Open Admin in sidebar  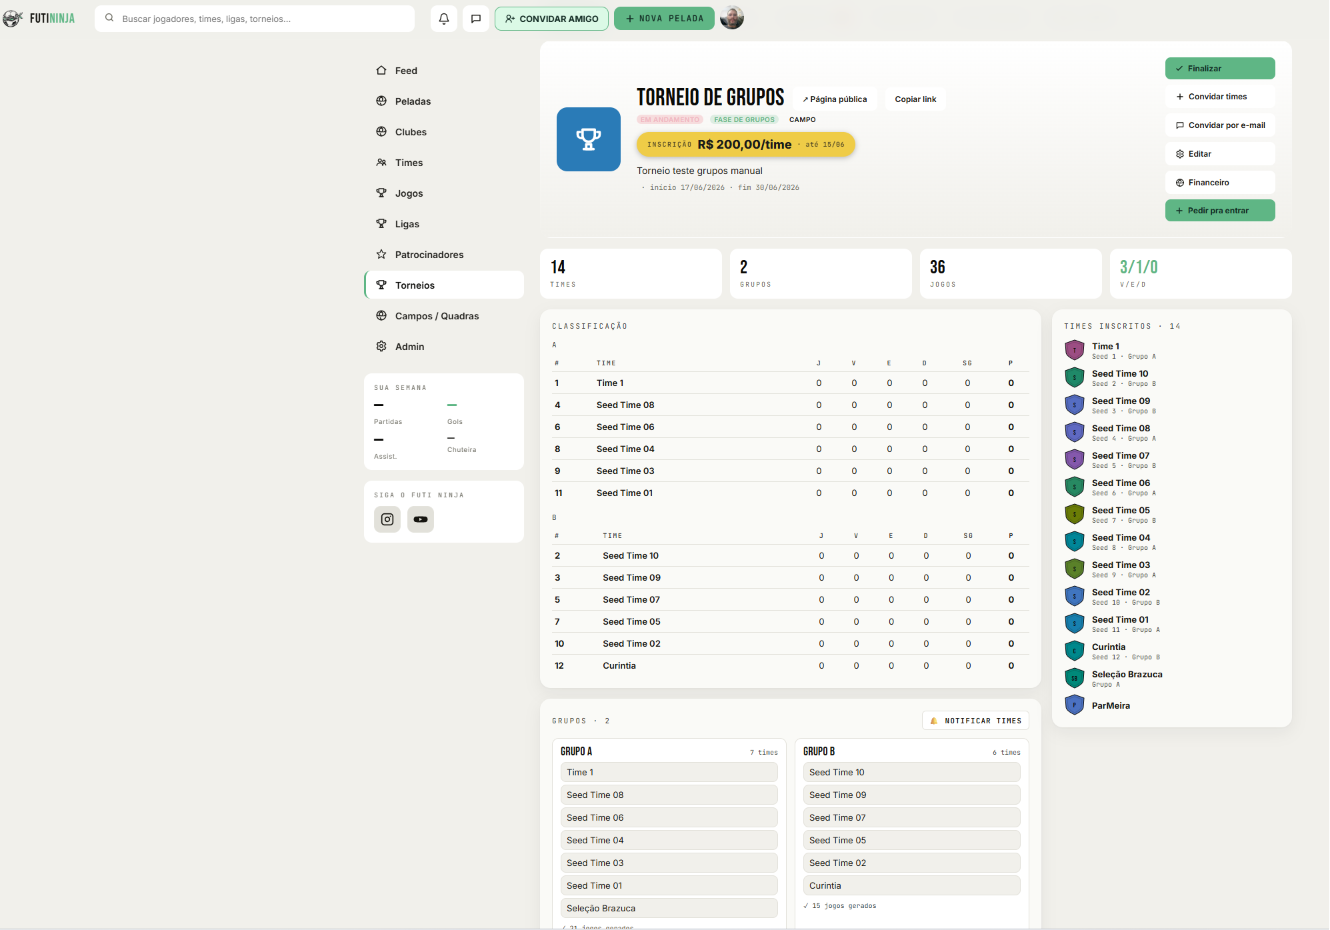pos(444,346)
